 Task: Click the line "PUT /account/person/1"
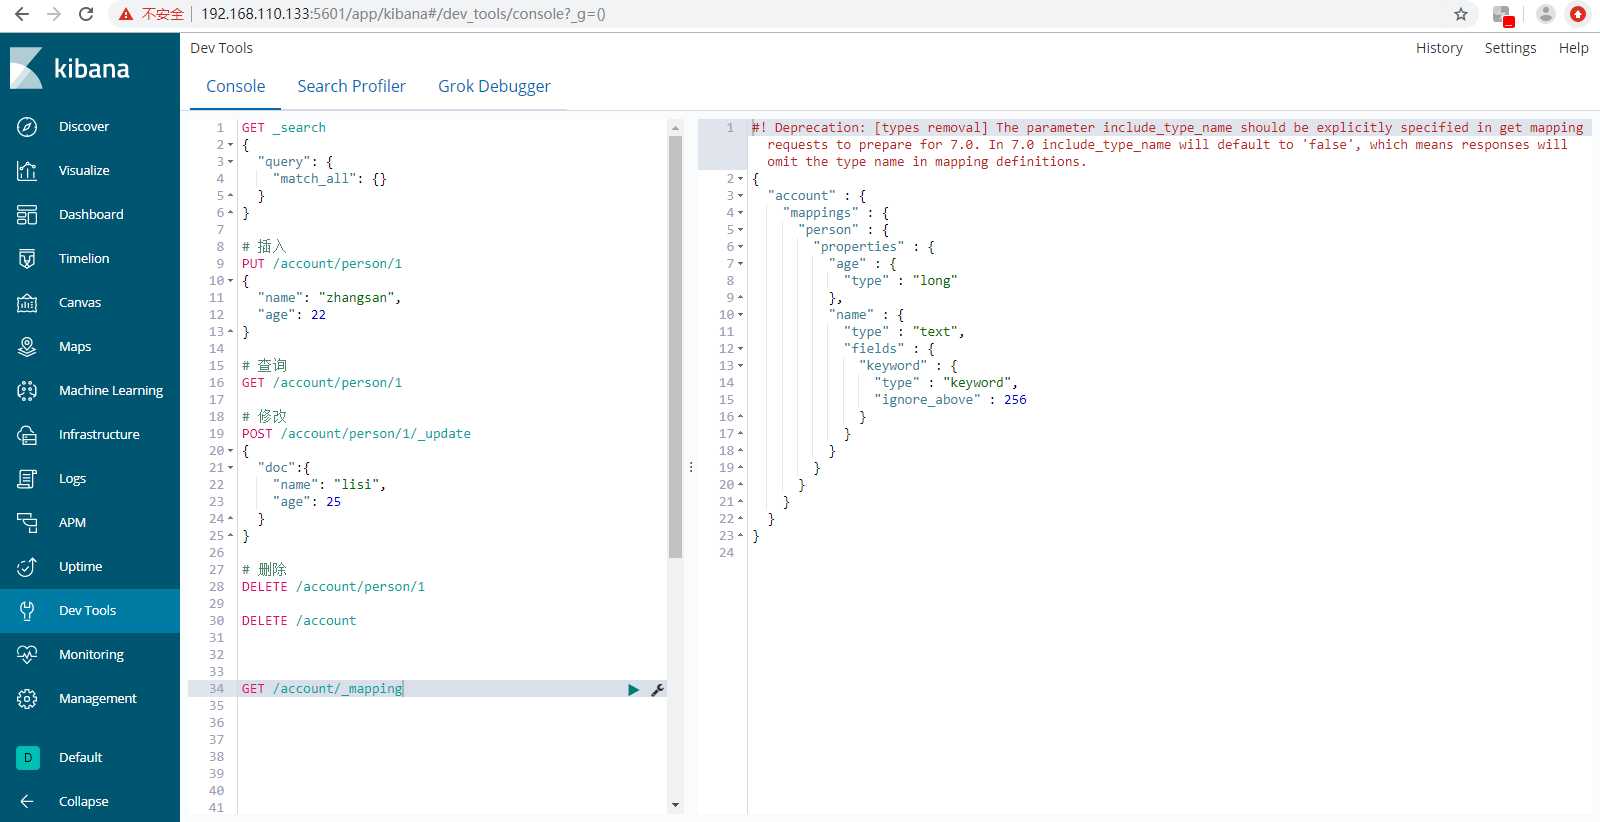tap(322, 264)
